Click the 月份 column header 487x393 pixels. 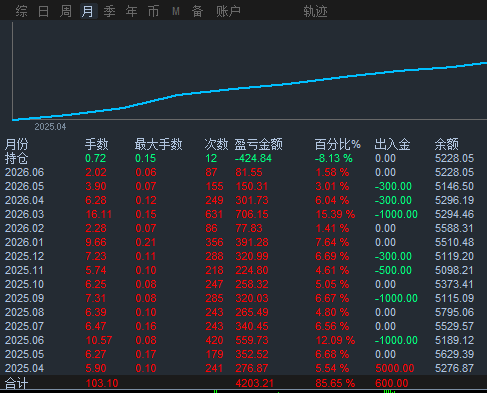click(x=17, y=144)
